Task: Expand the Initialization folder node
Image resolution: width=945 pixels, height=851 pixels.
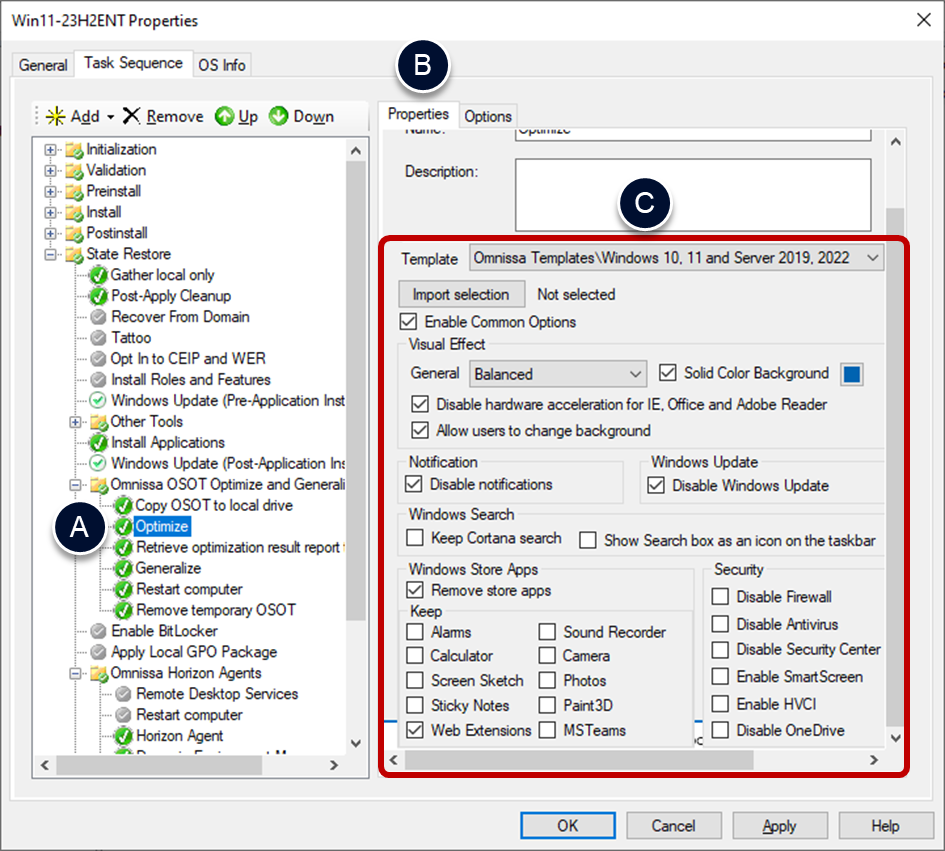Action: pos(51,150)
